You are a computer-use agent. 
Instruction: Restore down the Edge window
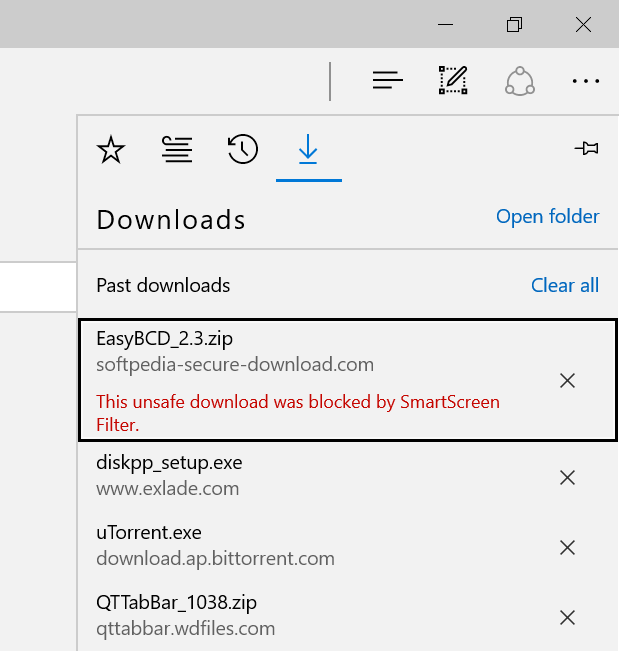pos(514,24)
